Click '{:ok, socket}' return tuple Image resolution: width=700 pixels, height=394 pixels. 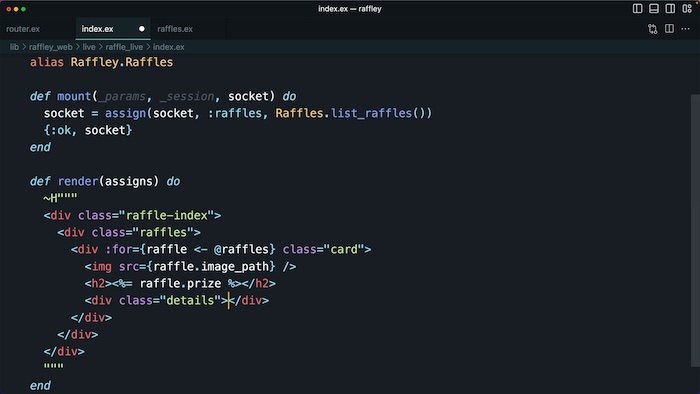88,130
